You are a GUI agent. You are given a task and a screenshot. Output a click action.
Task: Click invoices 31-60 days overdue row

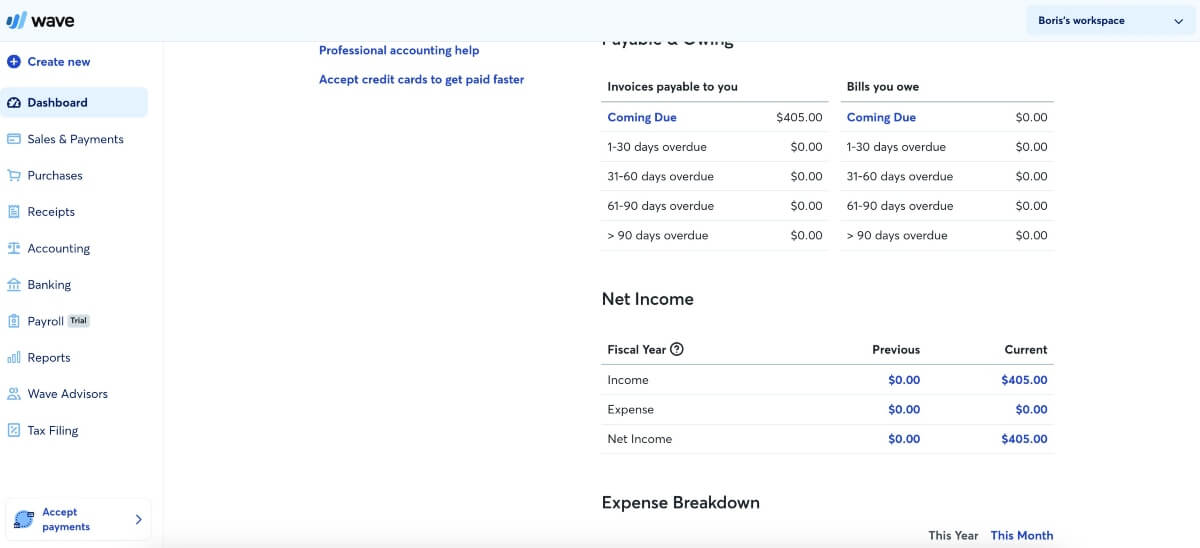[x=715, y=177]
